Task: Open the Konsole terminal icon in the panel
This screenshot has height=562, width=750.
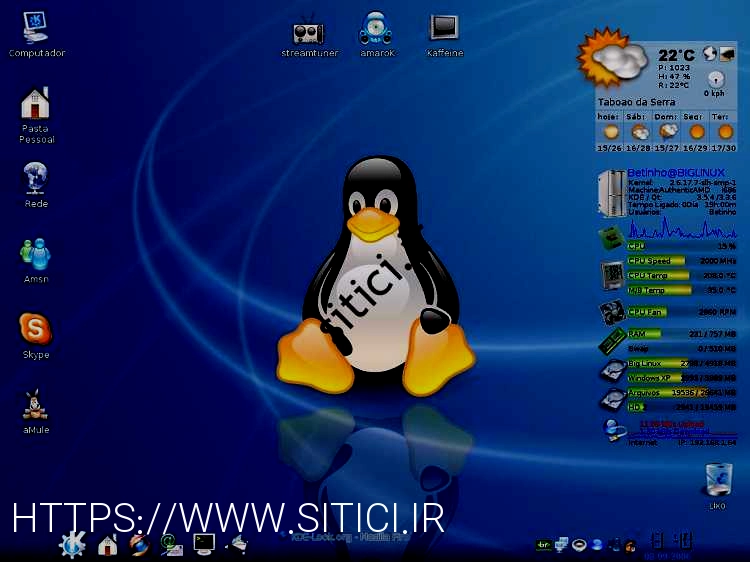Action: click(204, 544)
